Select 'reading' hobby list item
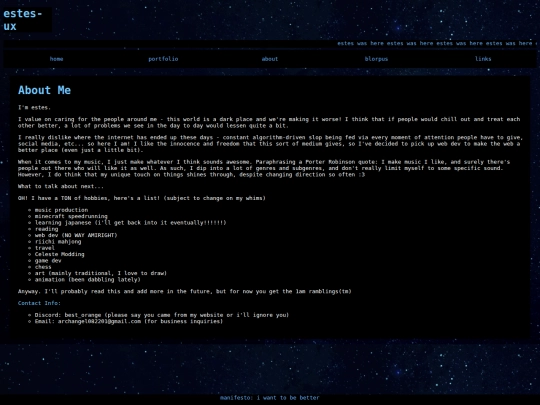The image size is (540, 405). pos(46,229)
